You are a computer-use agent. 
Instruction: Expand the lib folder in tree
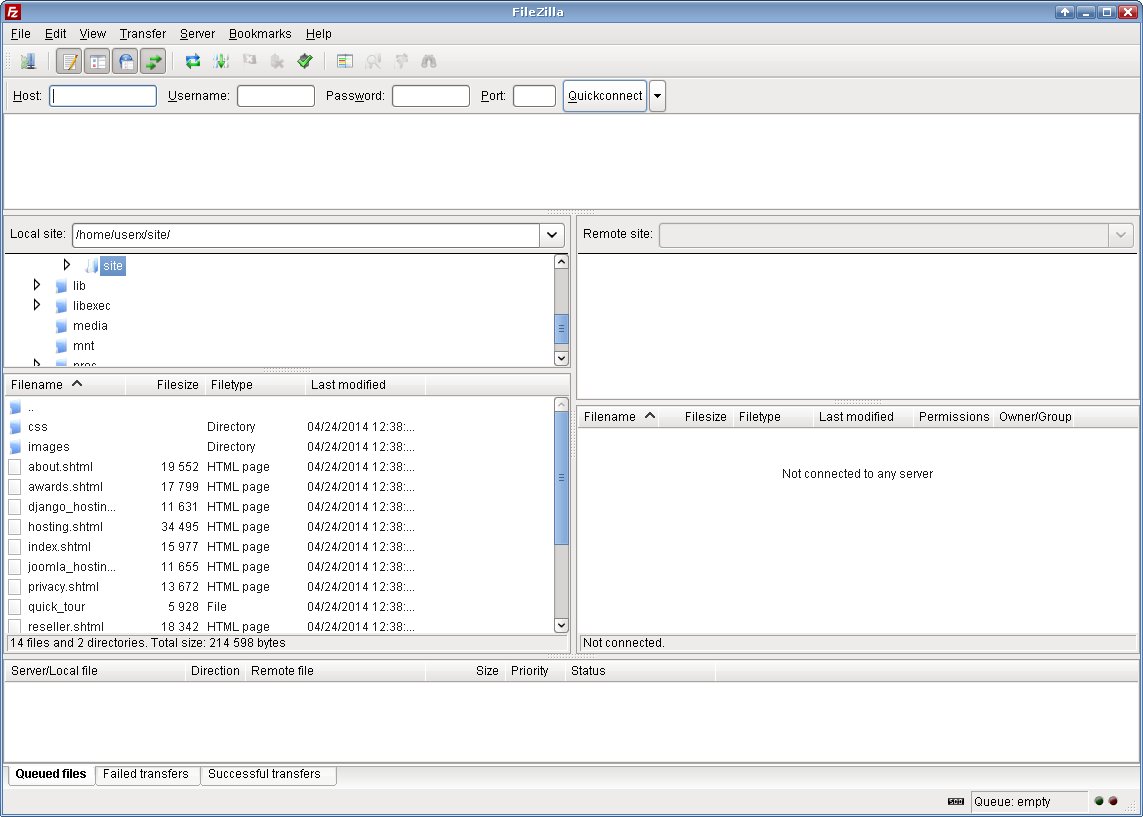pyautogui.click(x=36, y=285)
